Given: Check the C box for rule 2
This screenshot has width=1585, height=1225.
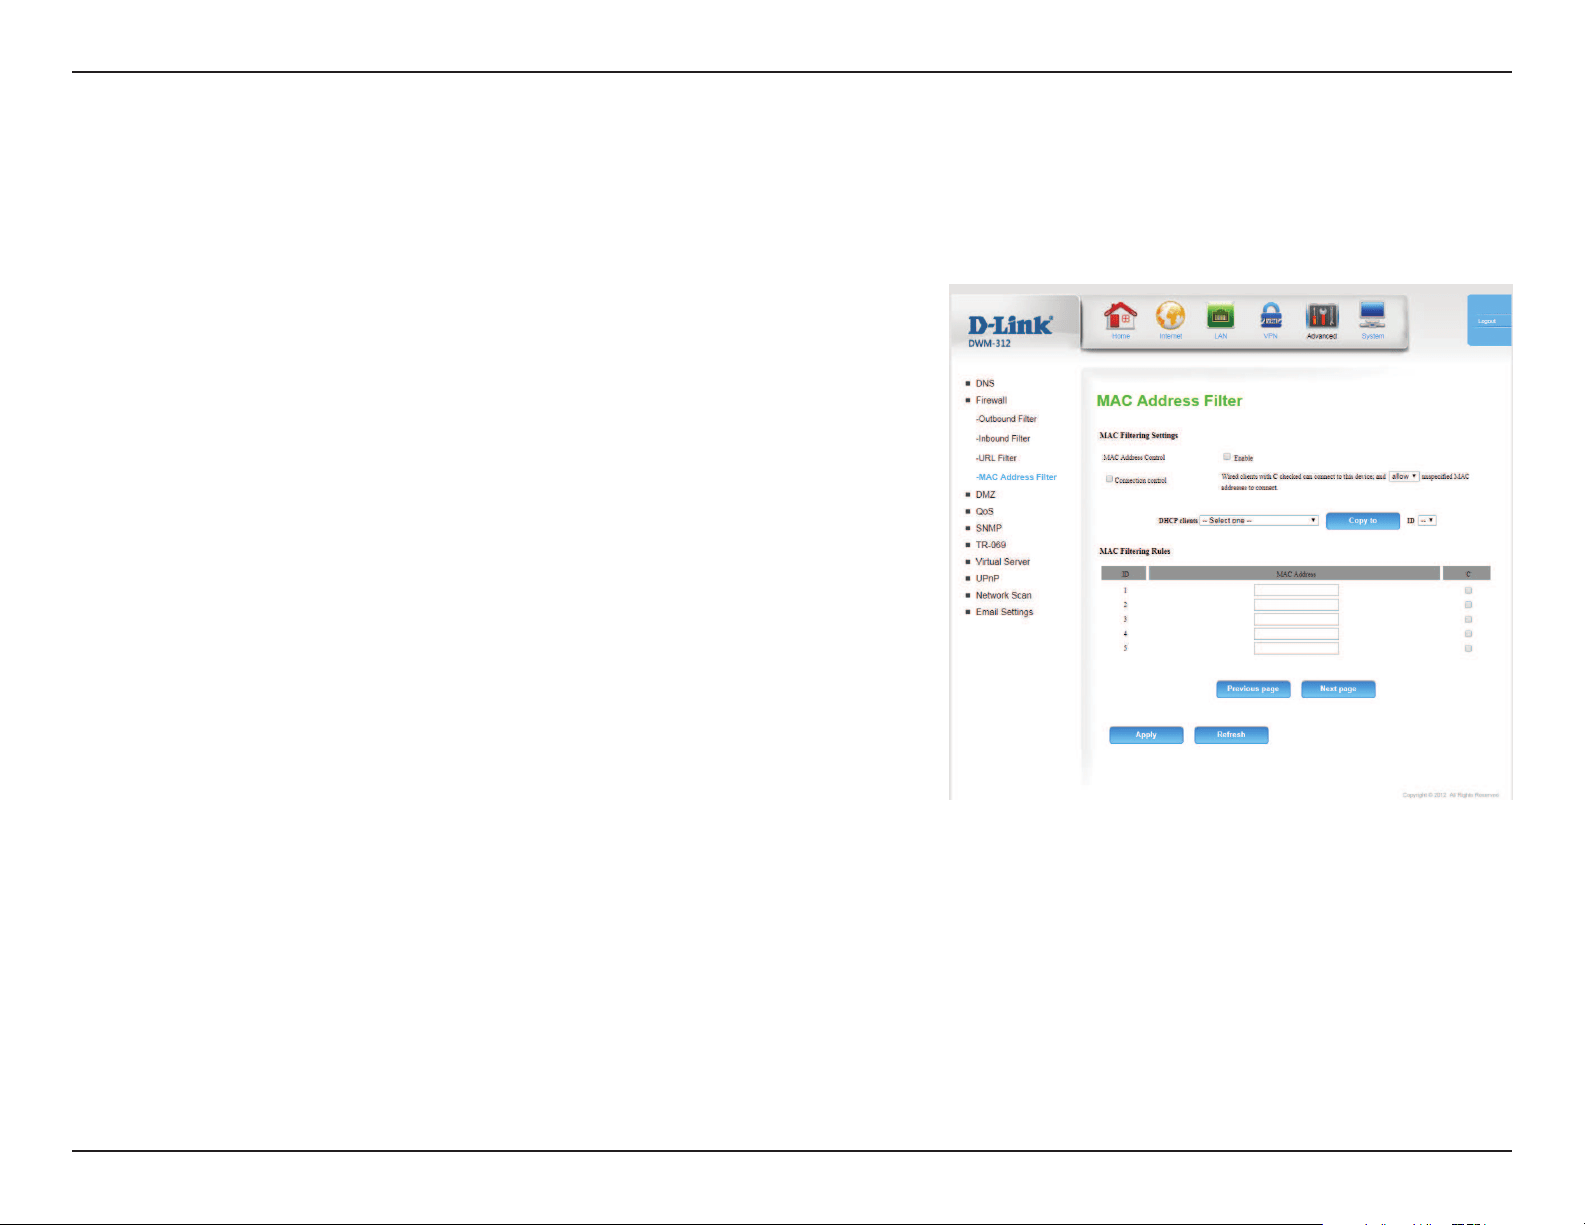Looking at the screenshot, I should tap(1468, 604).
